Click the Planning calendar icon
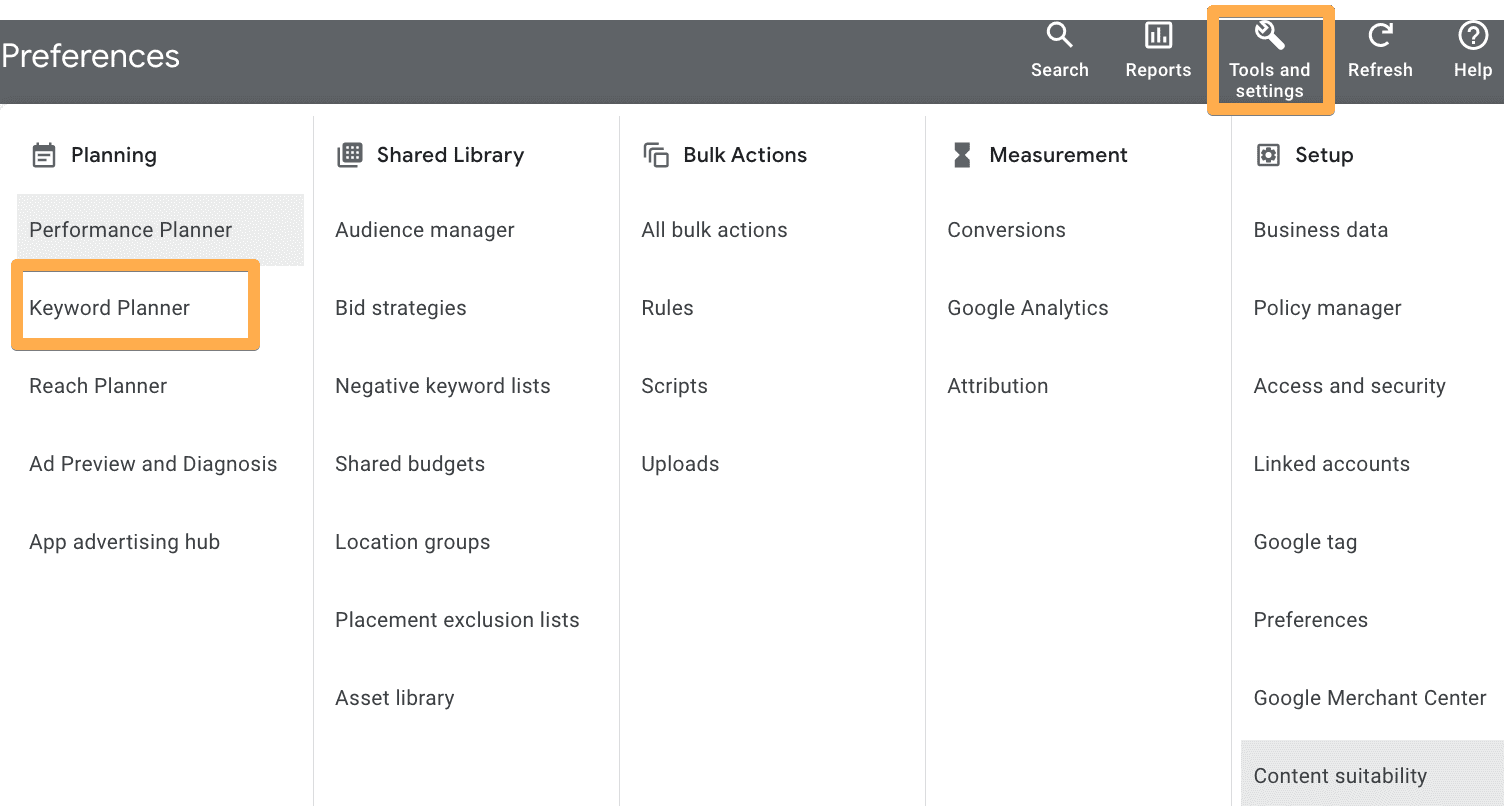 click(44, 155)
